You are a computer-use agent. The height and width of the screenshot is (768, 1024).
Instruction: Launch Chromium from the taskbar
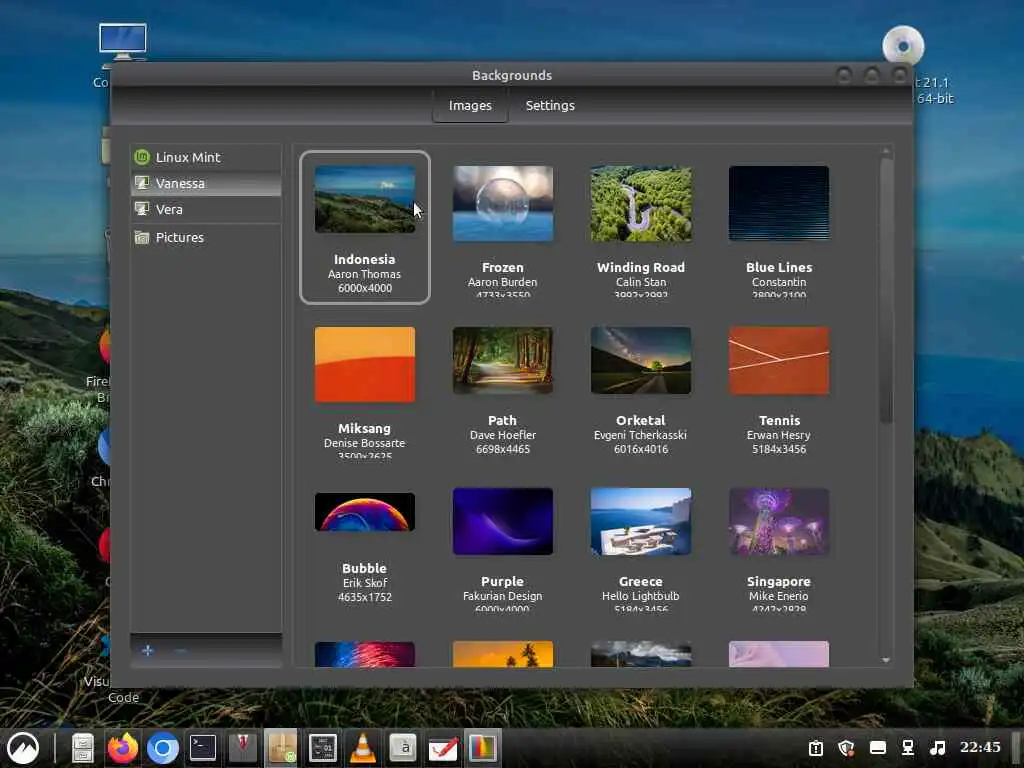[x=163, y=748]
